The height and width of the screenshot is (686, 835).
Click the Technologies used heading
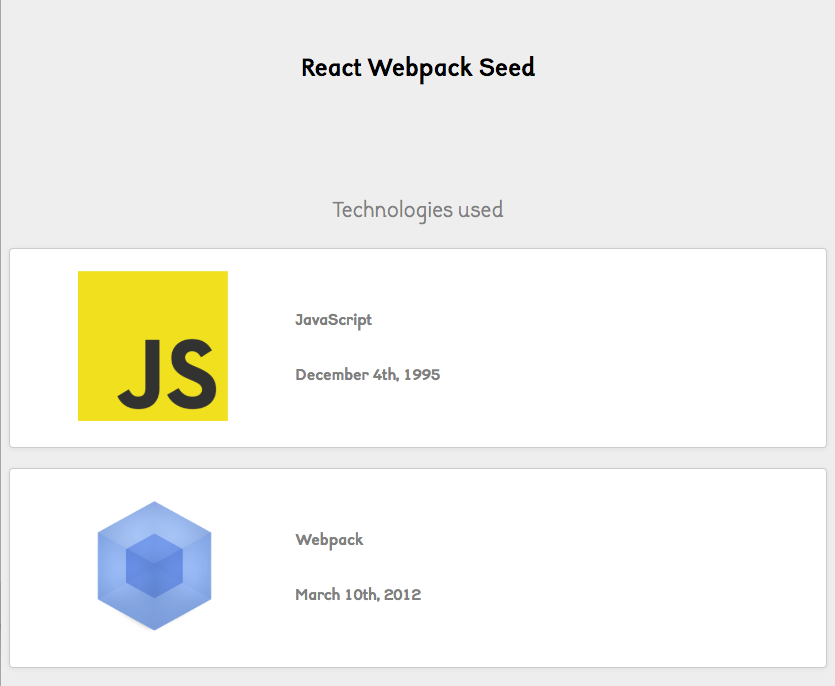pyautogui.click(x=418, y=210)
